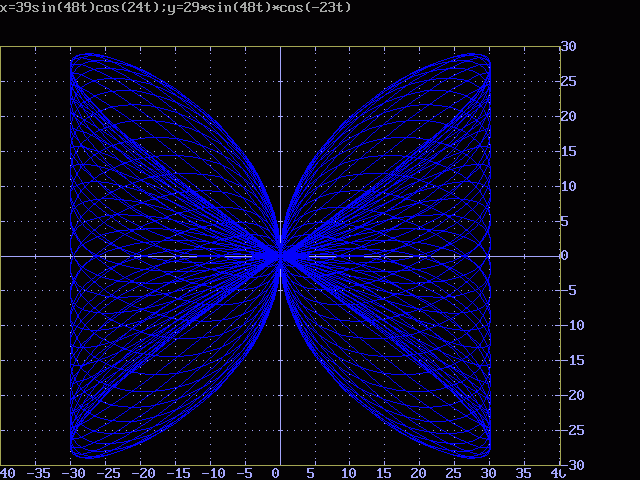Click the origin where the axes intersect
The width and height of the screenshot is (640, 480).
coord(280,256)
